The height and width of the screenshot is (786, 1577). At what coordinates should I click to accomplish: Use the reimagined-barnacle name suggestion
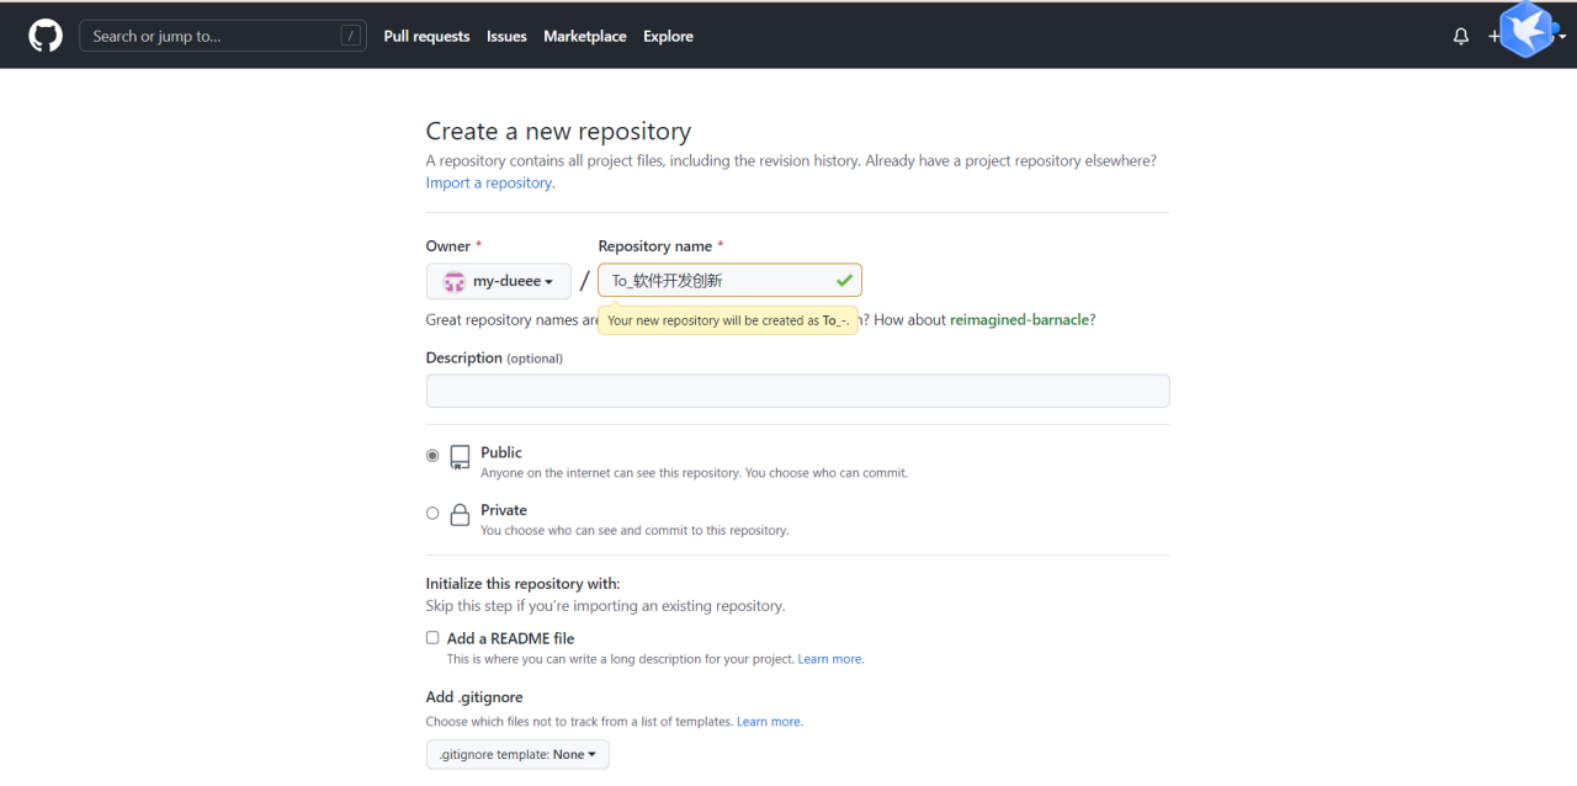pos(1019,320)
